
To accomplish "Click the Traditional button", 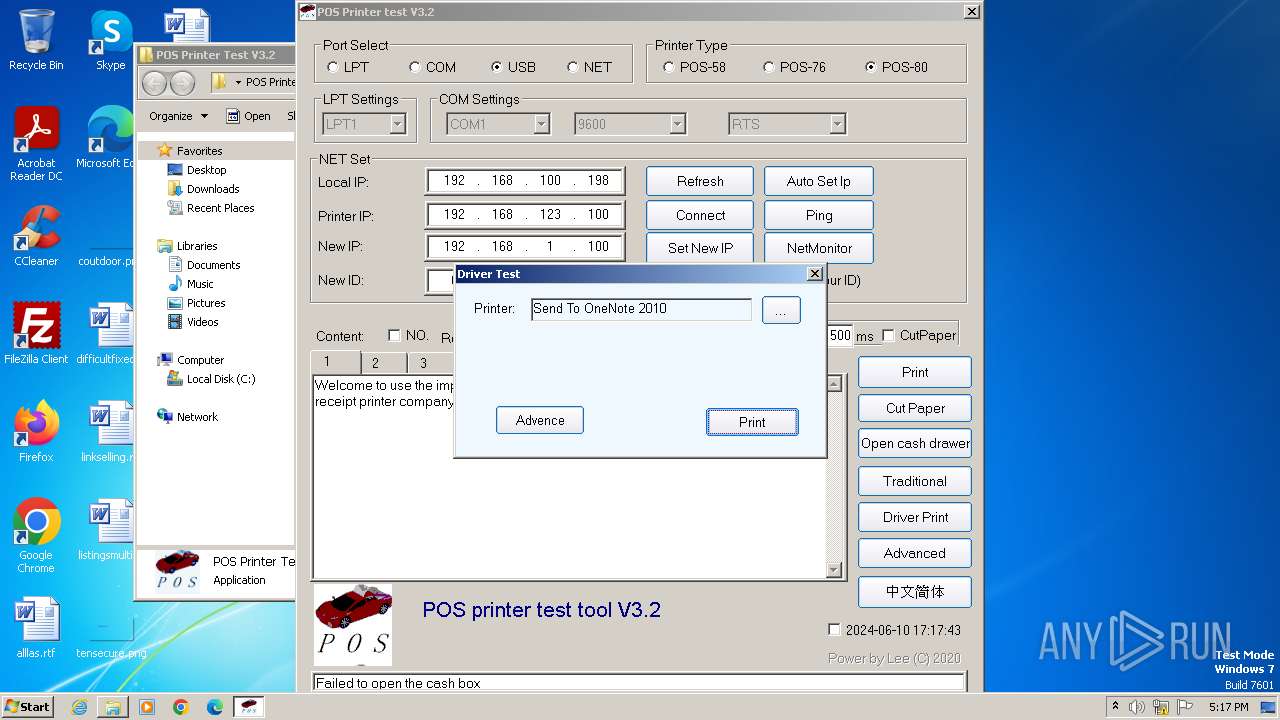I will (x=914, y=481).
